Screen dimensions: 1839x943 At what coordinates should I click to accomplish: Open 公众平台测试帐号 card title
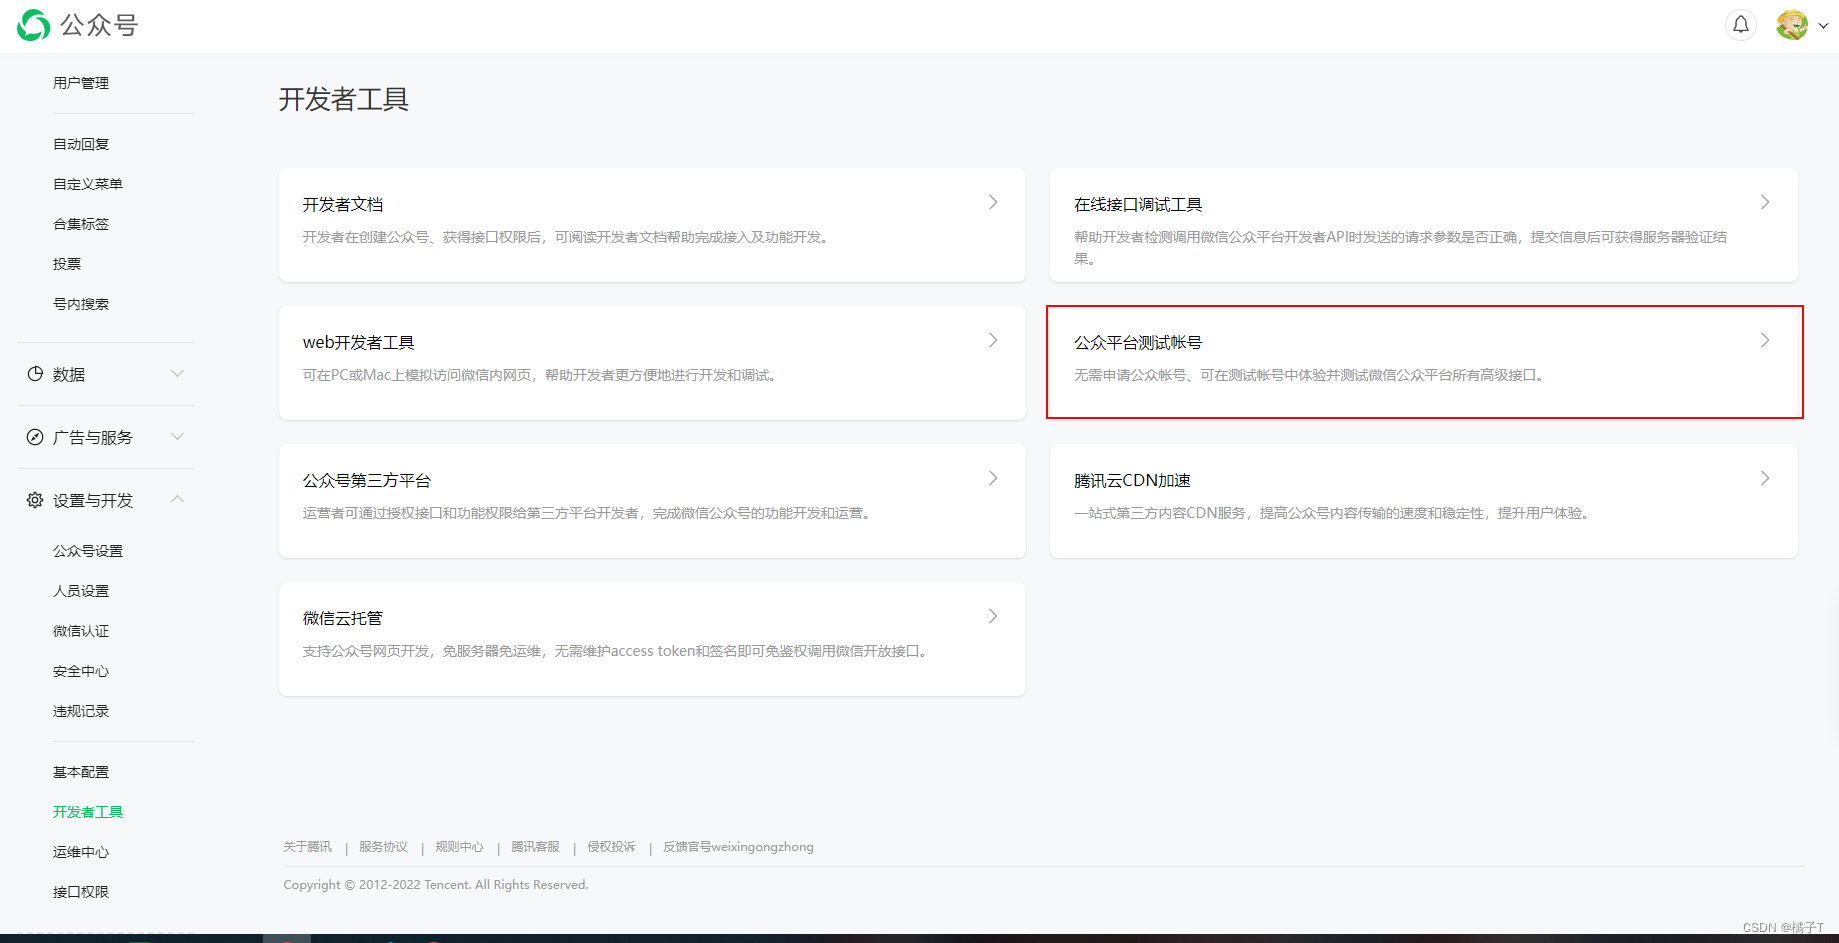pyautogui.click(x=1138, y=342)
